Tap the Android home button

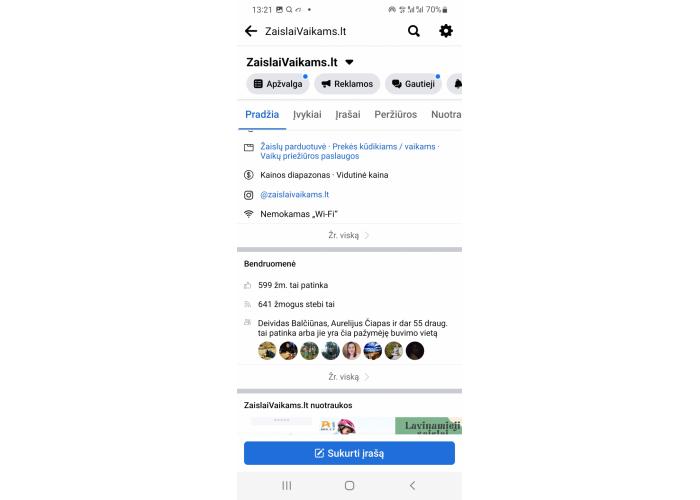point(350,485)
